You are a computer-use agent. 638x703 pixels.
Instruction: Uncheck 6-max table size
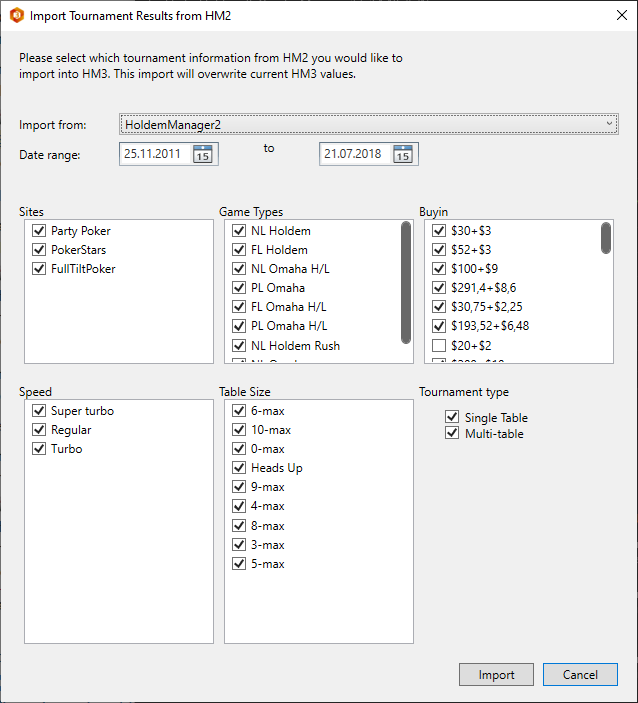click(239, 411)
